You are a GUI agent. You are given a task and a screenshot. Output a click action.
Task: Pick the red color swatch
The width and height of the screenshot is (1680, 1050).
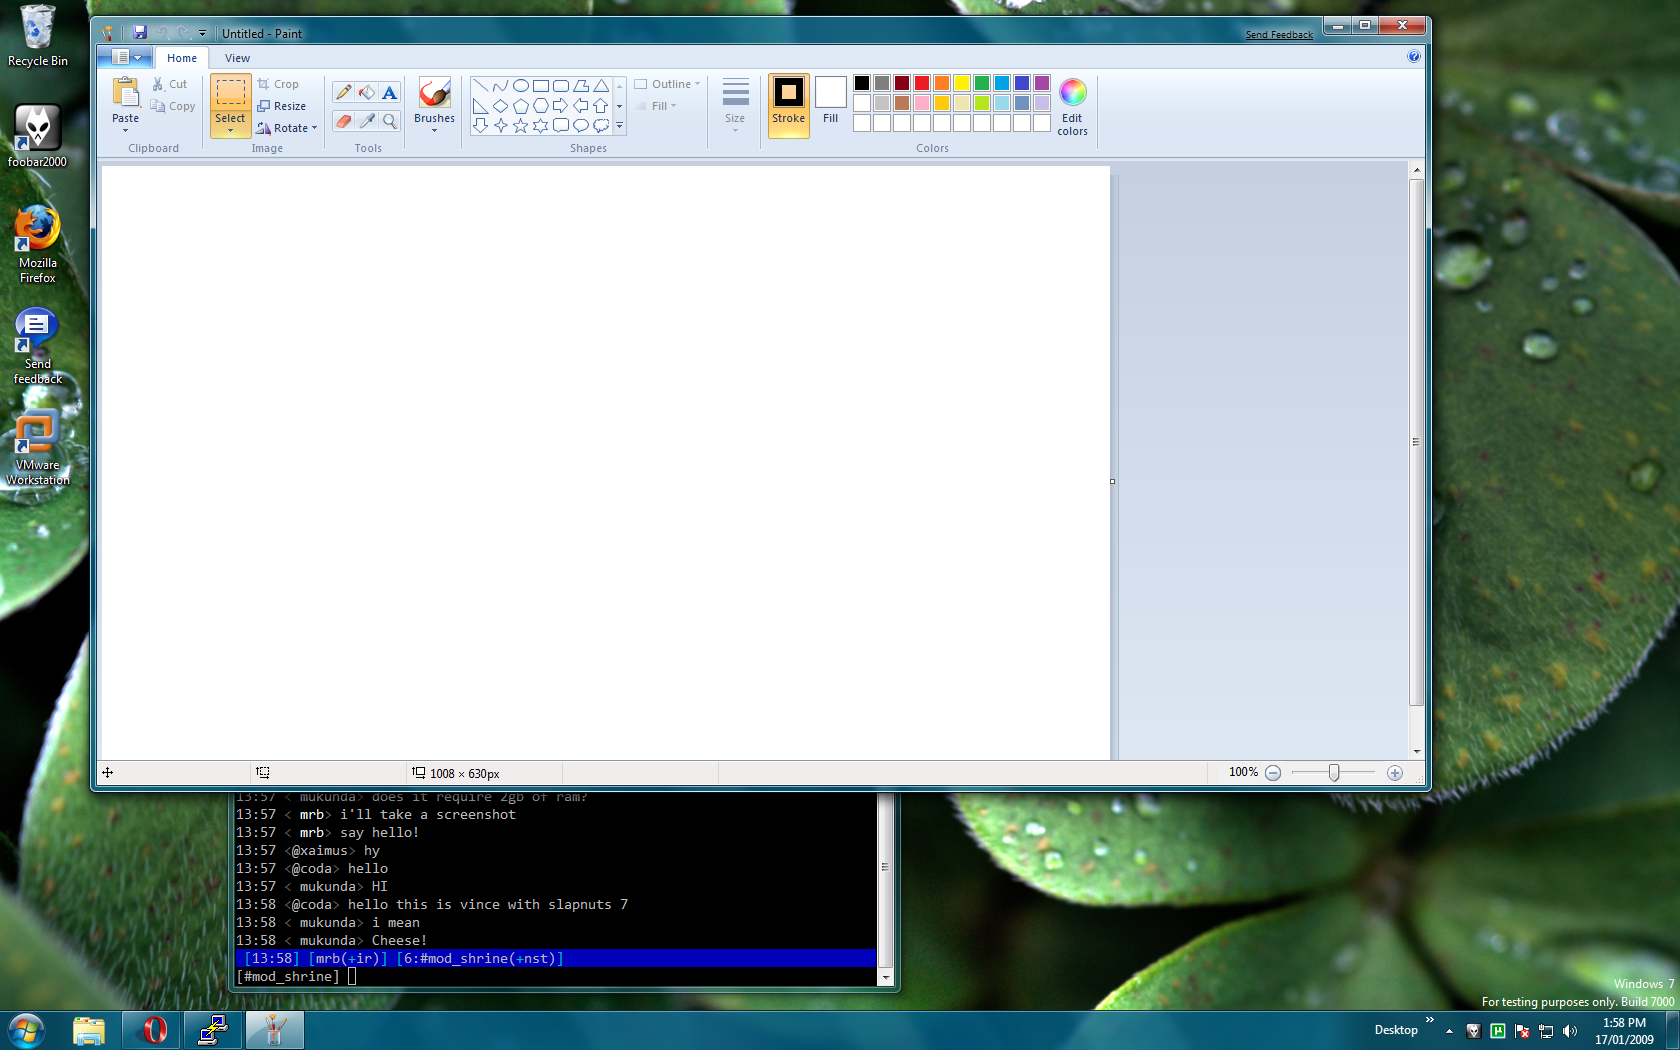click(x=922, y=83)
